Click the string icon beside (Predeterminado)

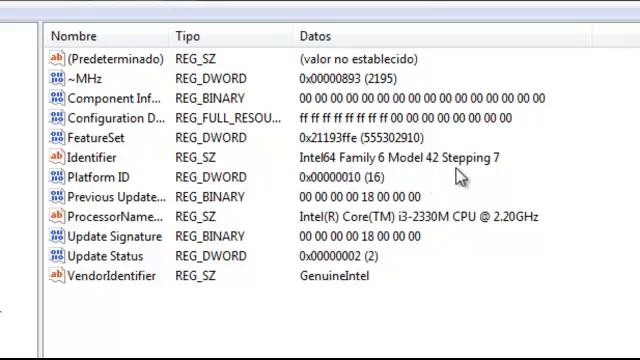(57, 58)
